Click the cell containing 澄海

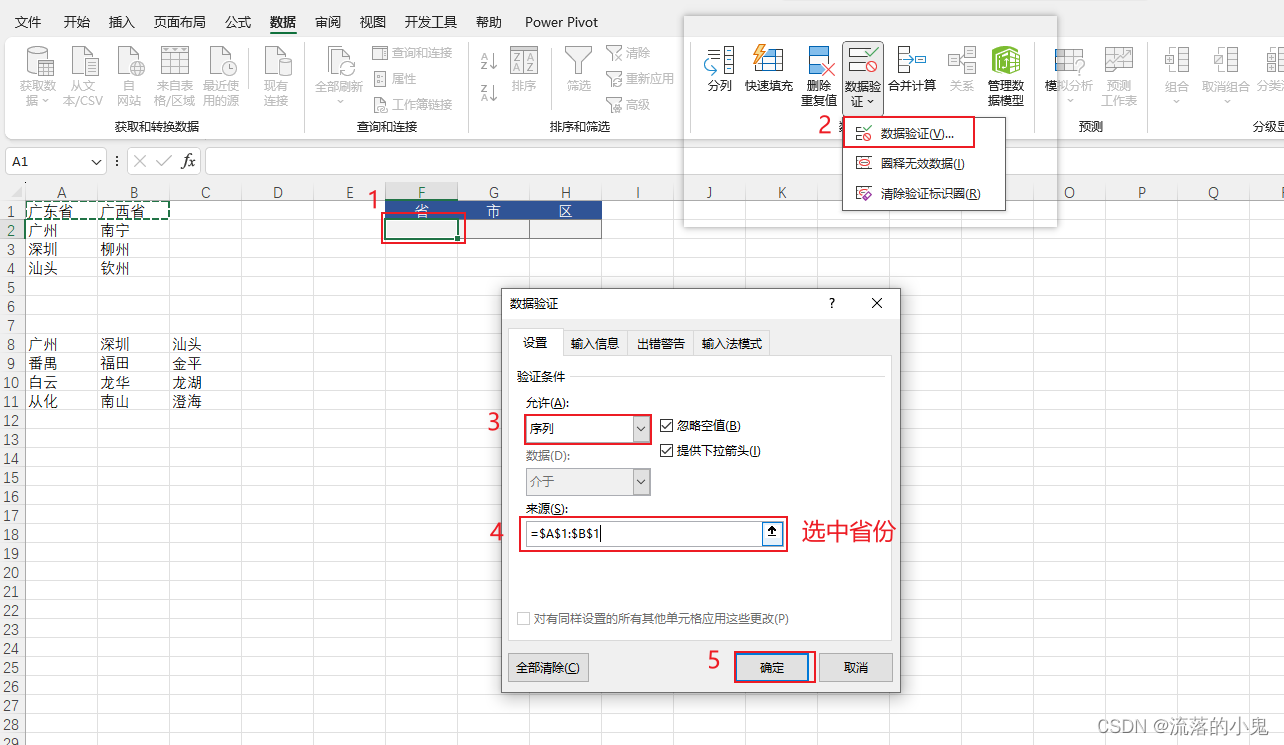tap(205, 401)
